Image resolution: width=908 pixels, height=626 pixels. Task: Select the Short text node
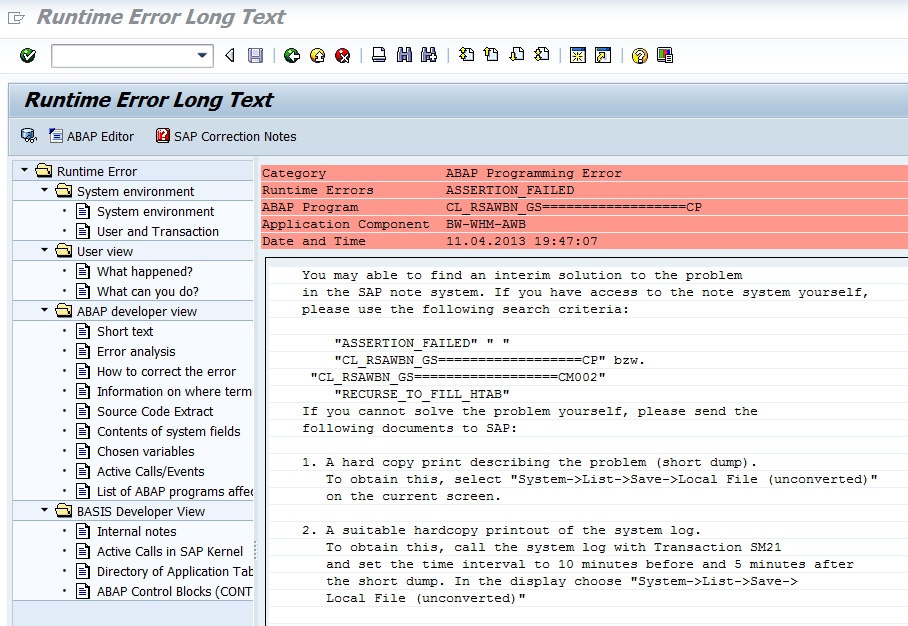[125, 332]
